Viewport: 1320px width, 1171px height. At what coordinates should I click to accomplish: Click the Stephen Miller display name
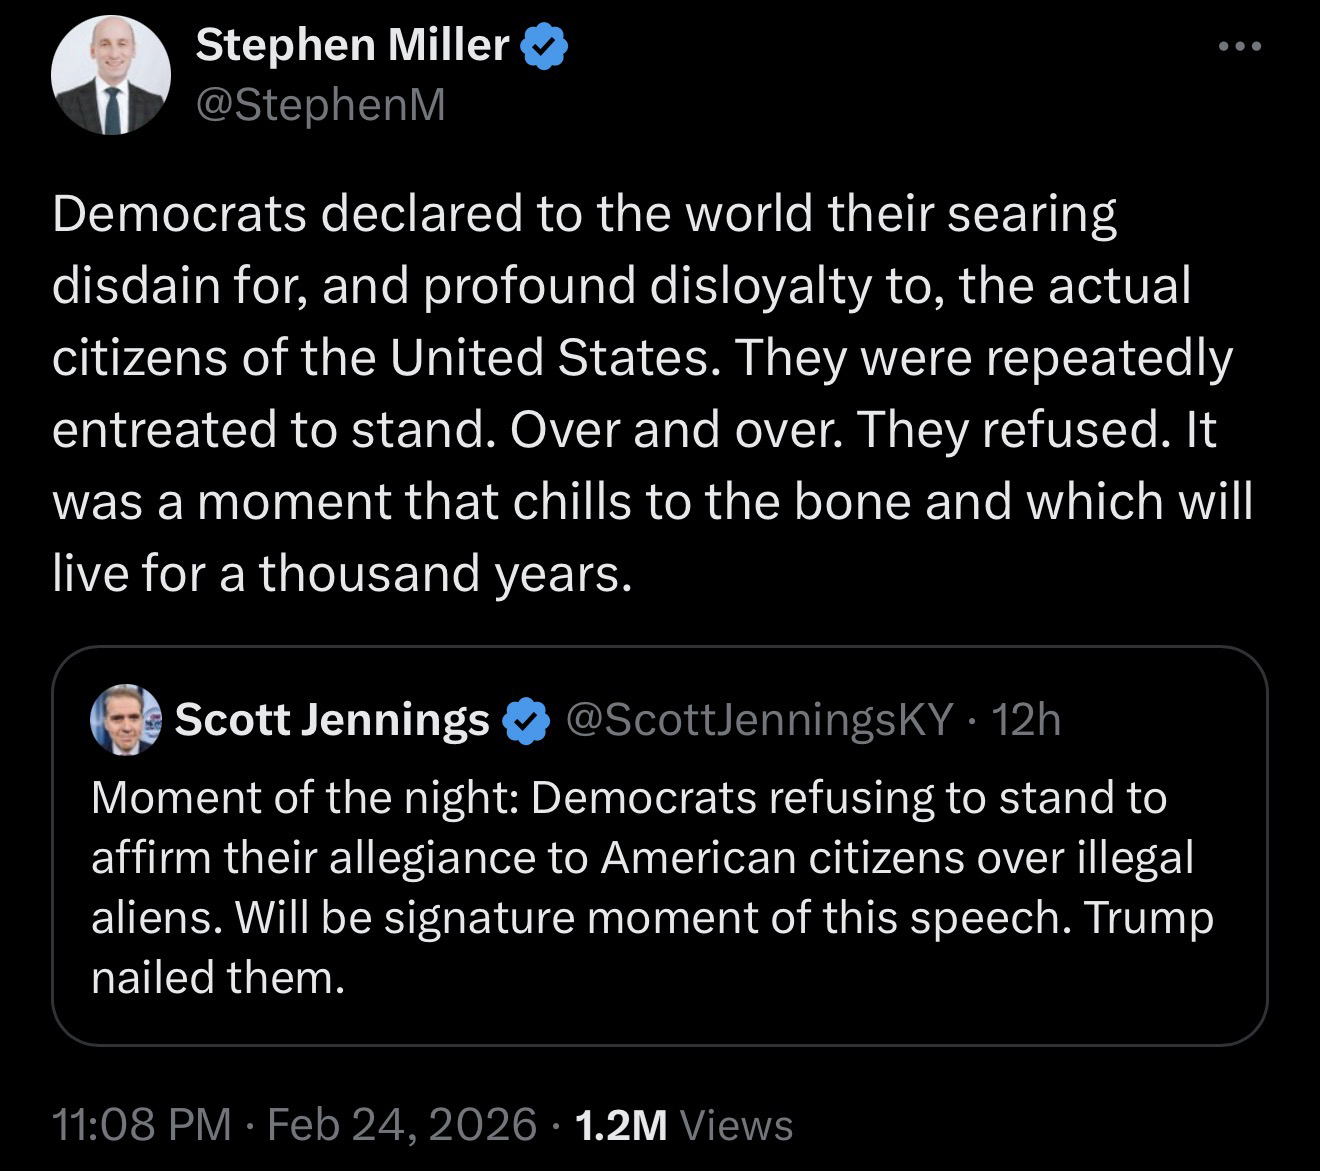[352, 45]
